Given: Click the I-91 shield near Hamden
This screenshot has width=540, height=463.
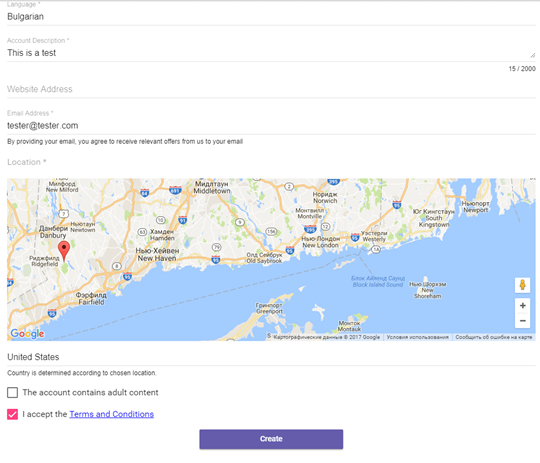Looking at the screenshot, I should (183, 220).
